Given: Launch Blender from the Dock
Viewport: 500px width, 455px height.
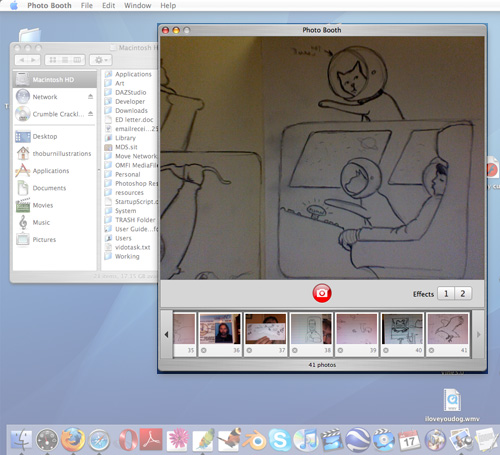Looking at the screenshot, I should [255, 441].
